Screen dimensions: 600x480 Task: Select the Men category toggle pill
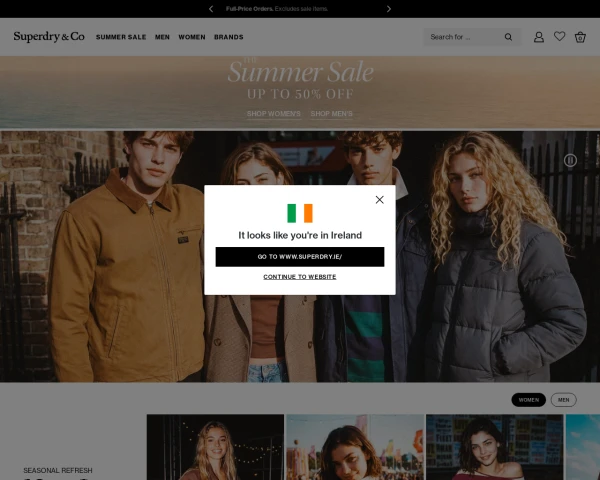(x=563, y=400)
